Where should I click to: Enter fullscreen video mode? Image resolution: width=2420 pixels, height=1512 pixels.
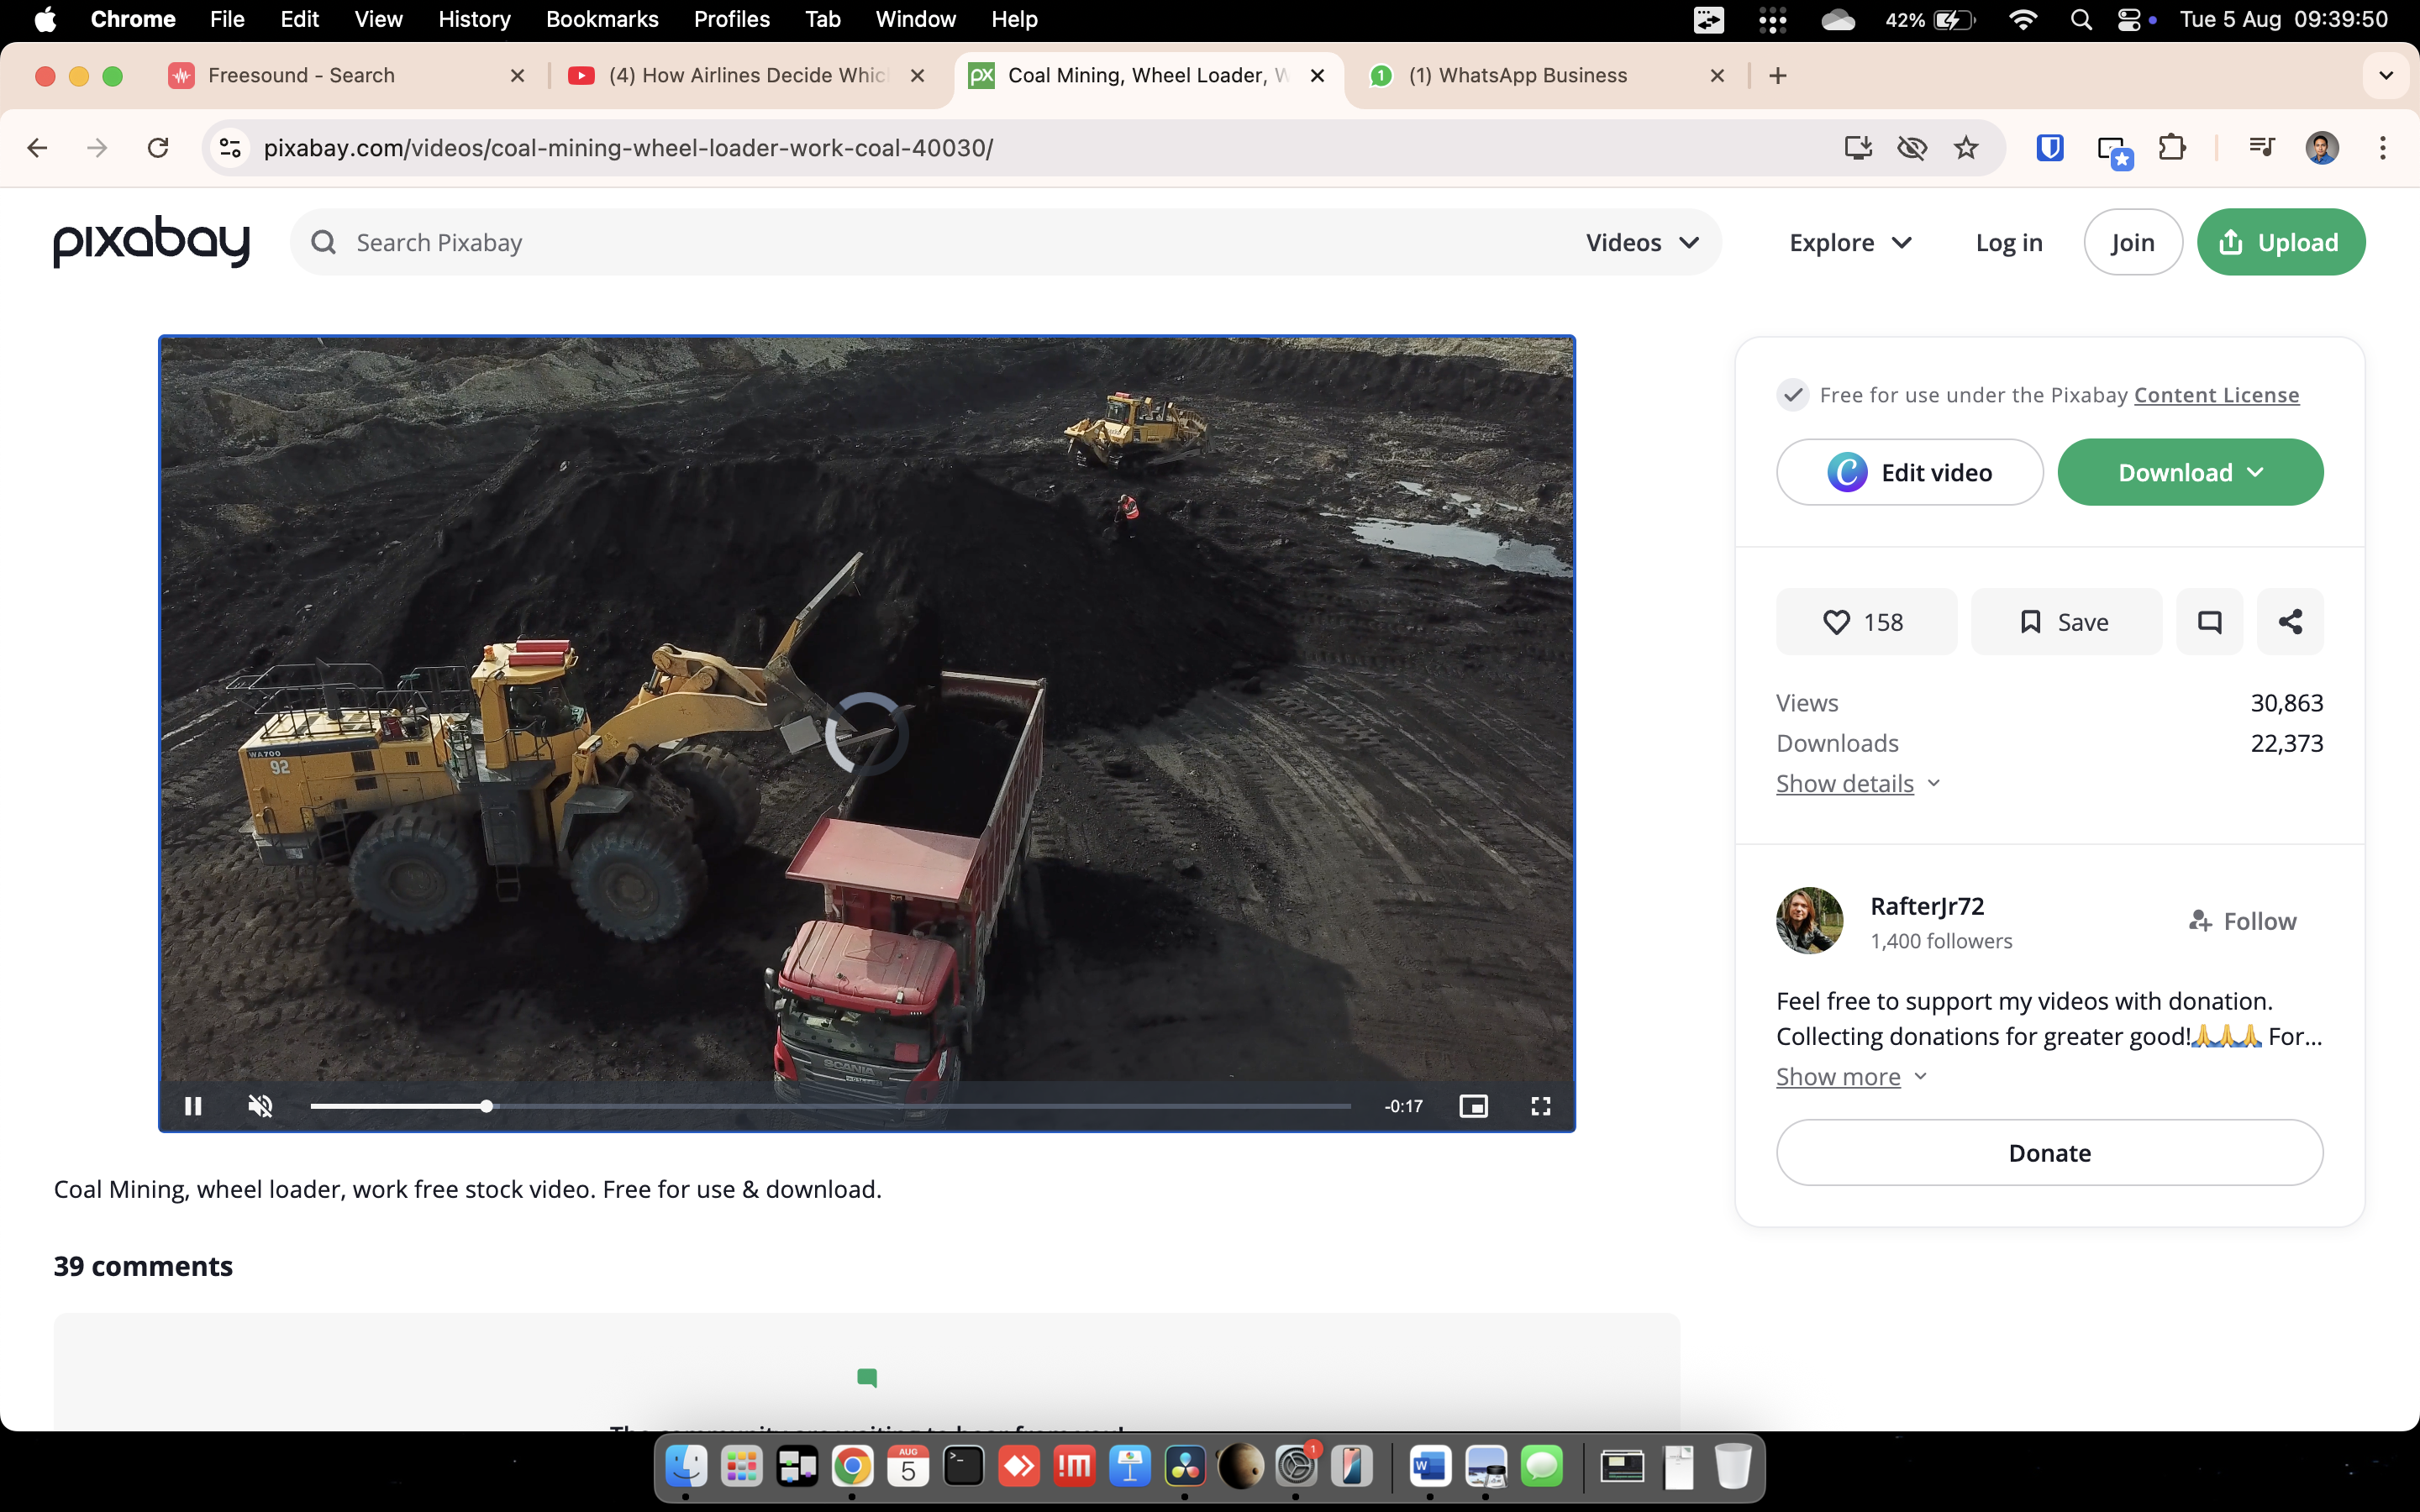[x=1540, y=1106]
